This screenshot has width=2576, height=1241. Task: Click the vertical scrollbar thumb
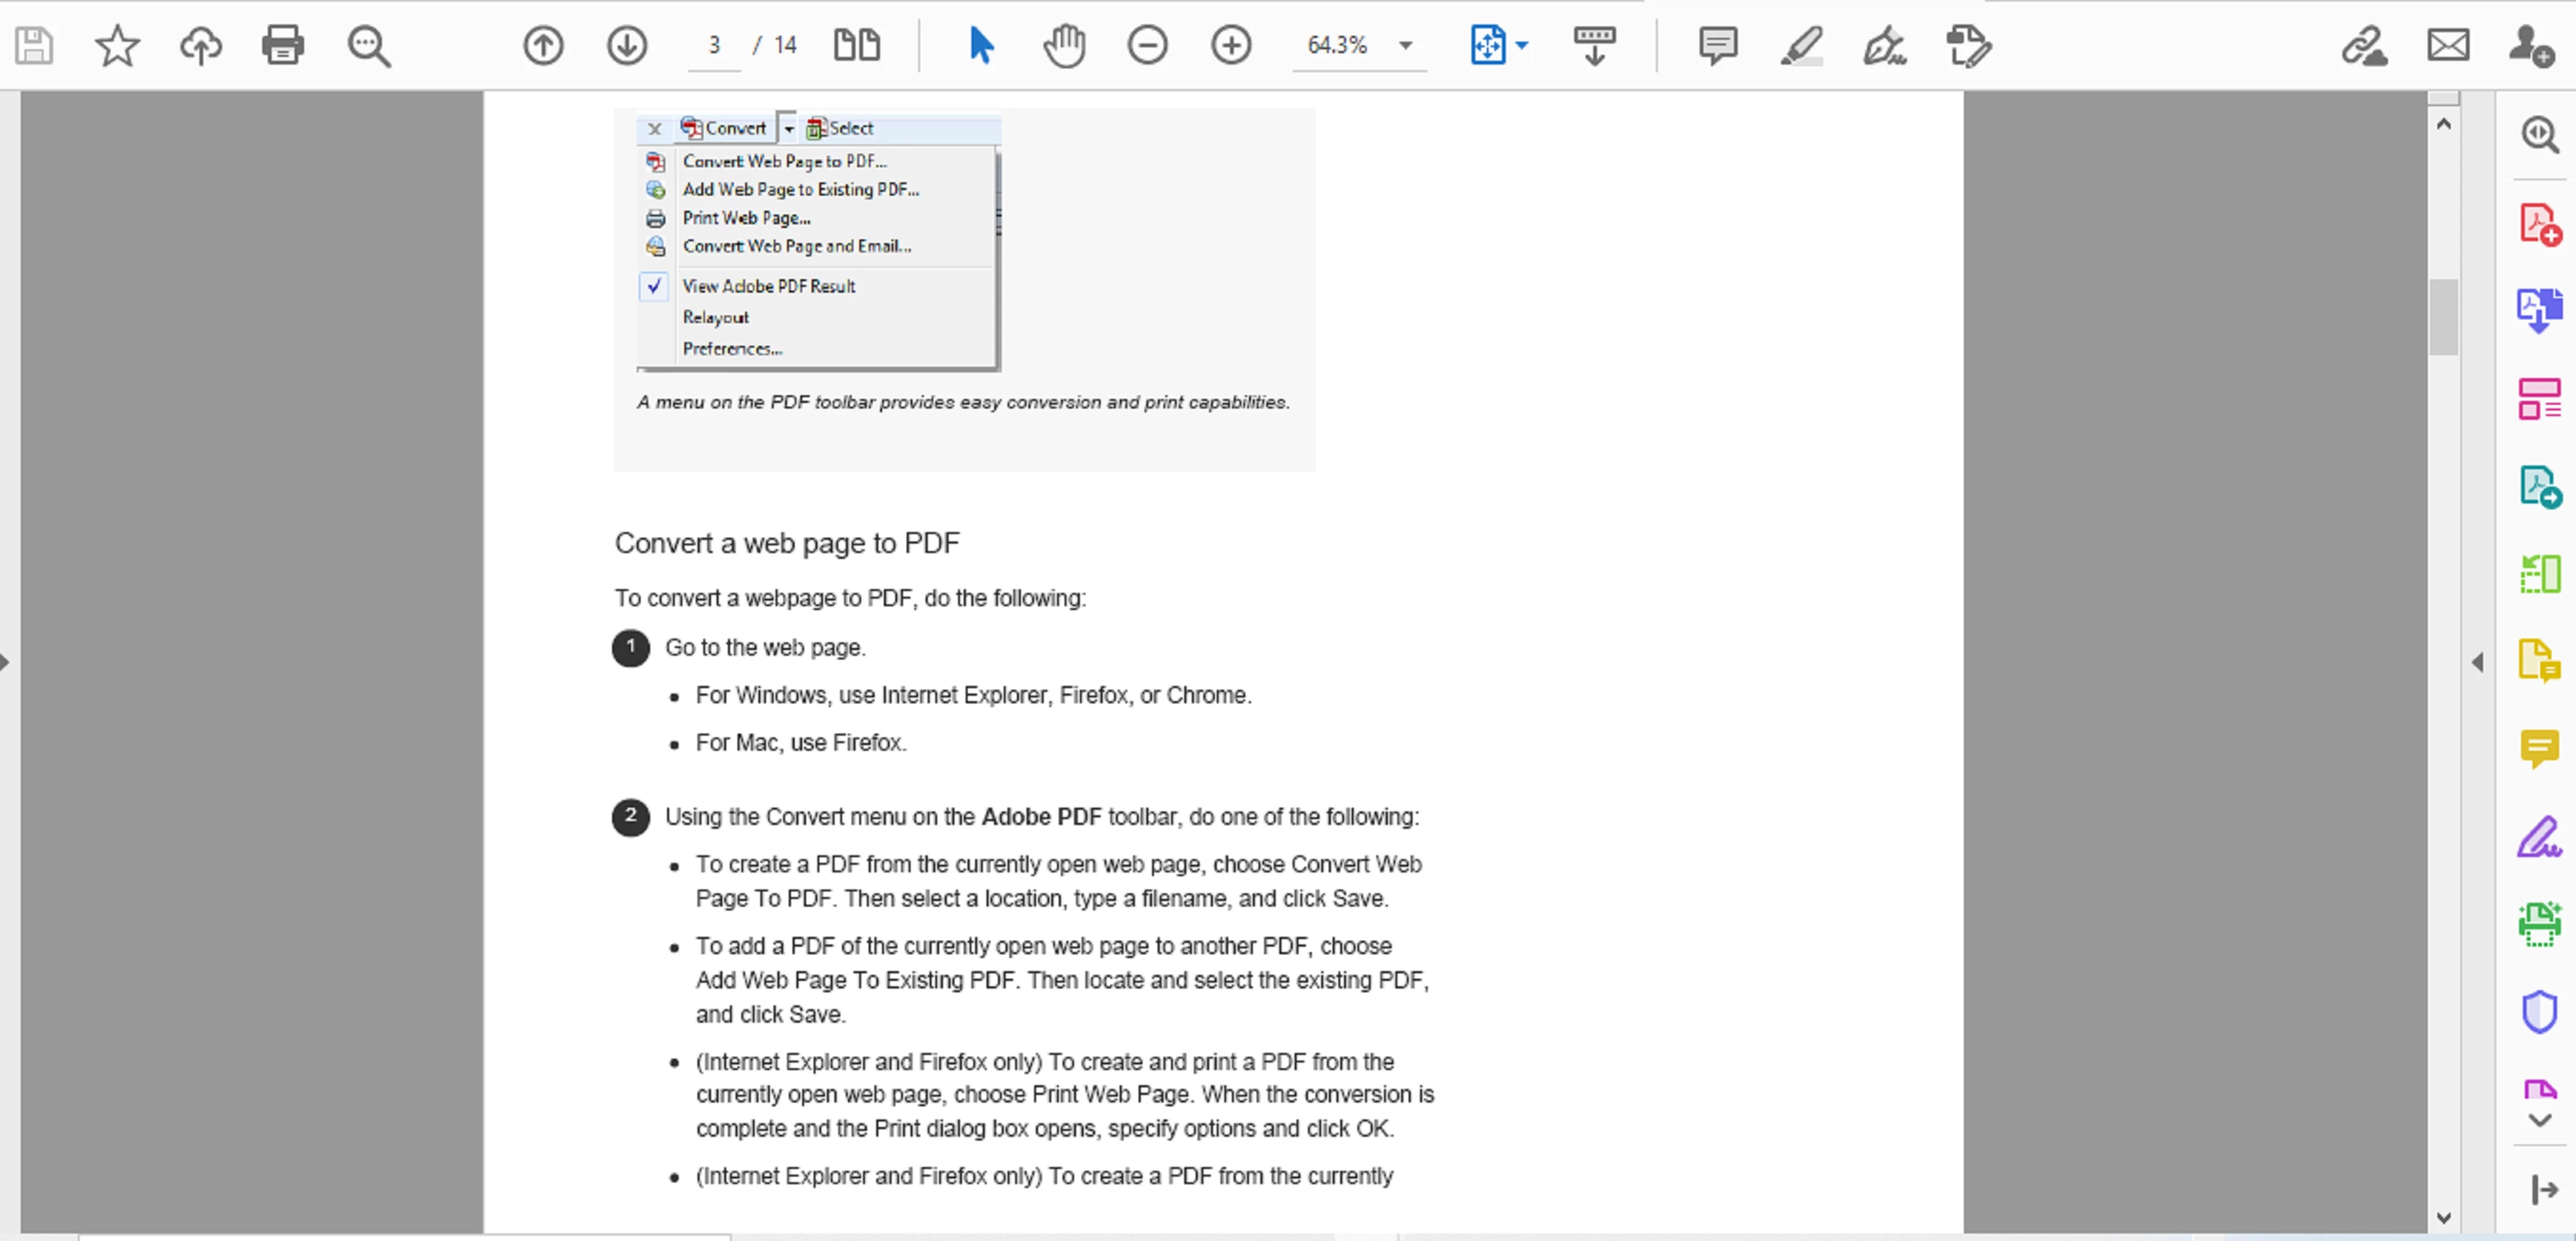pos(2443,316)
